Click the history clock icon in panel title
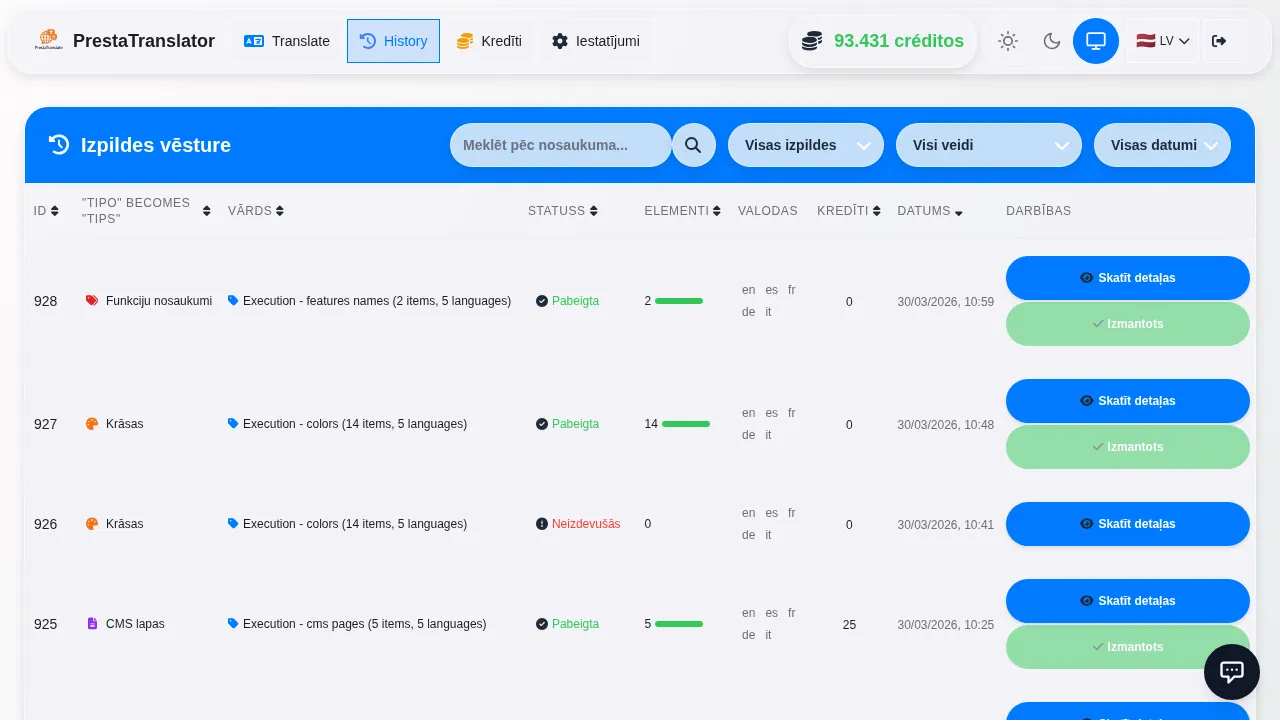This screenshot has height=720, width=1280. pos(59,145)
